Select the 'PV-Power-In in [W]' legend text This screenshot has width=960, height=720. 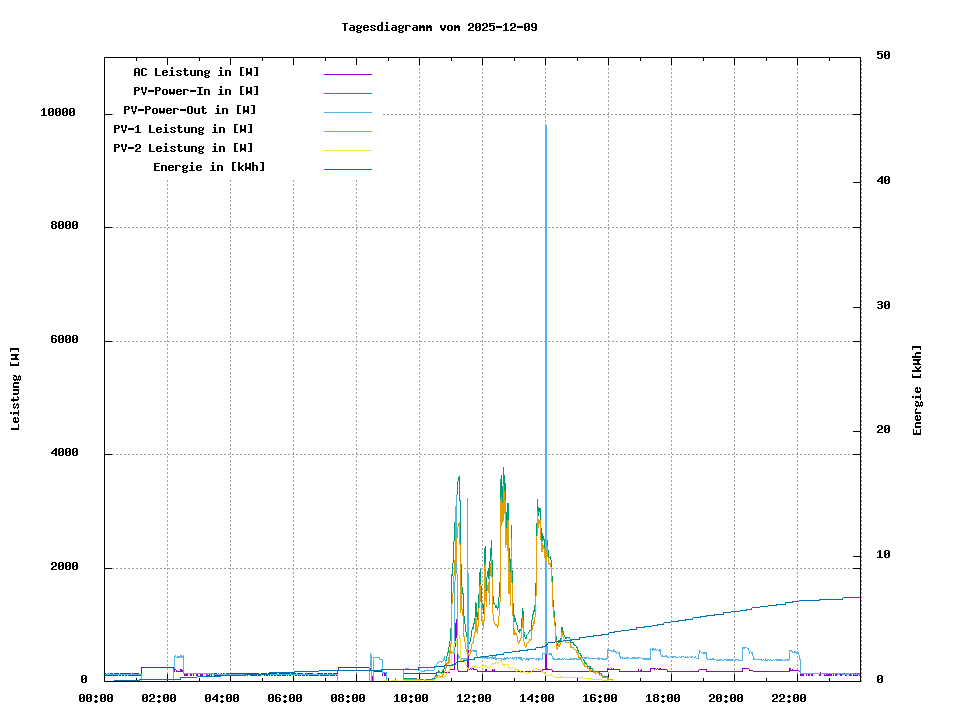(x=196, y=91)
